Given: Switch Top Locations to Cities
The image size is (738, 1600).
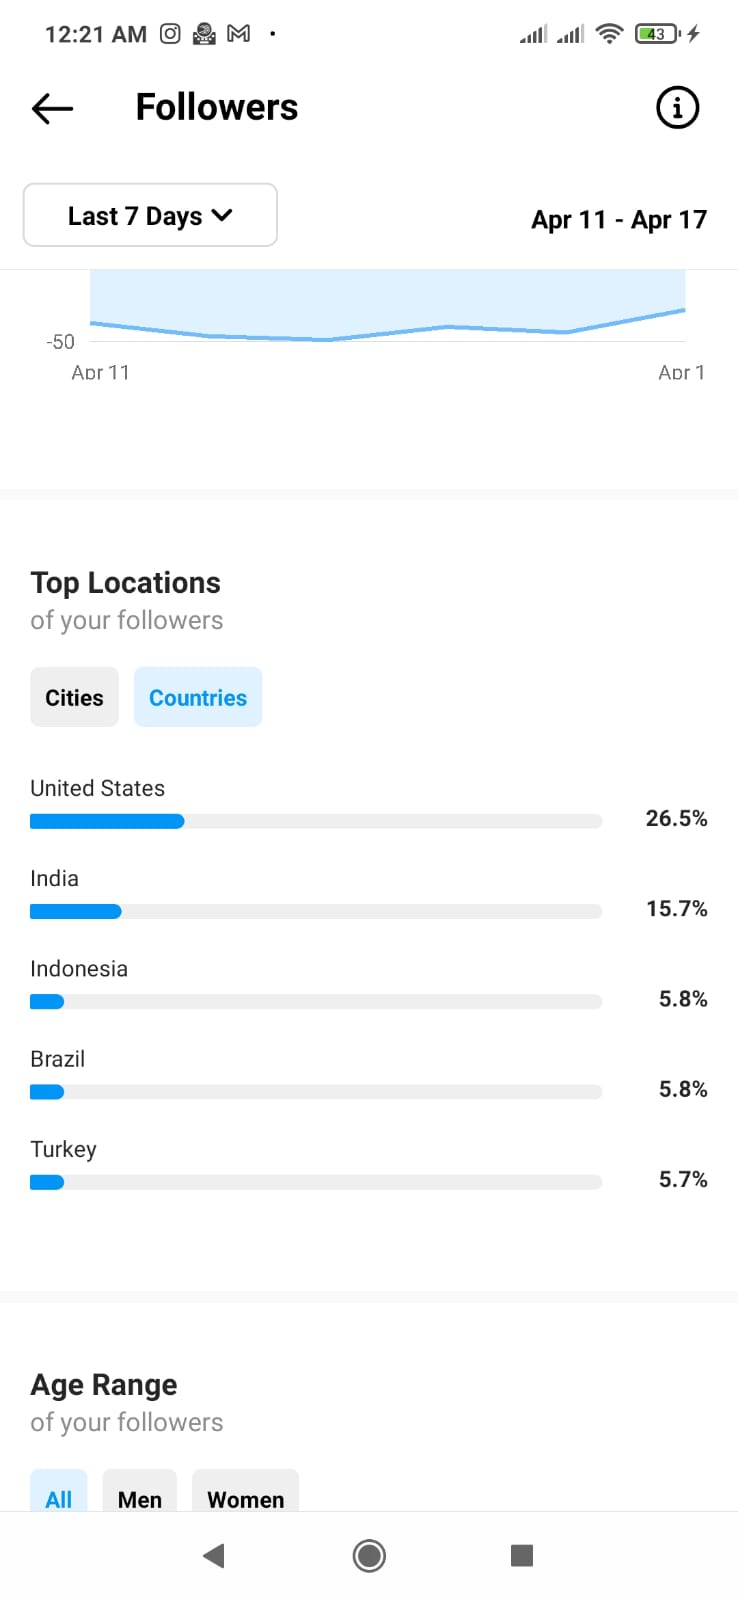Looking at the screenshot, I should coord(74,697).
